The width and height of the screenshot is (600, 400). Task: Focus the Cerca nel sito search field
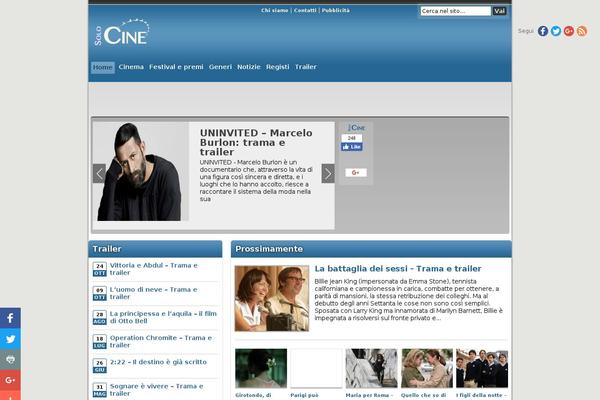(x=455, y=11)
